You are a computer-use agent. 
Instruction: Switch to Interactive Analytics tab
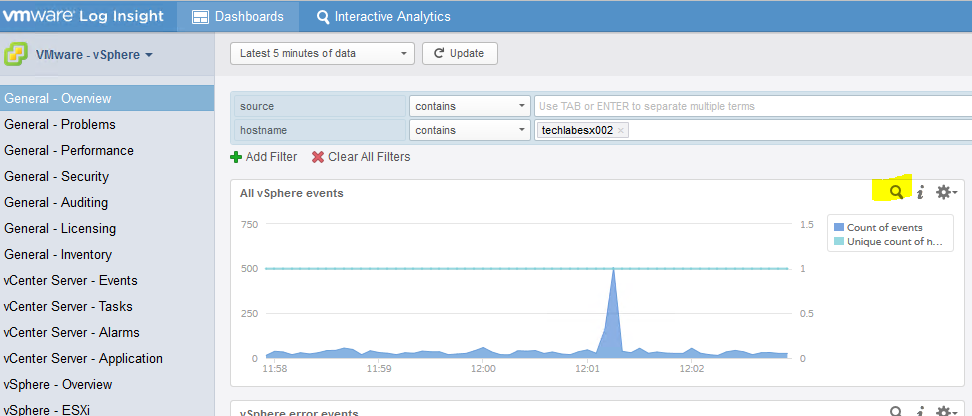pos(384,17)
